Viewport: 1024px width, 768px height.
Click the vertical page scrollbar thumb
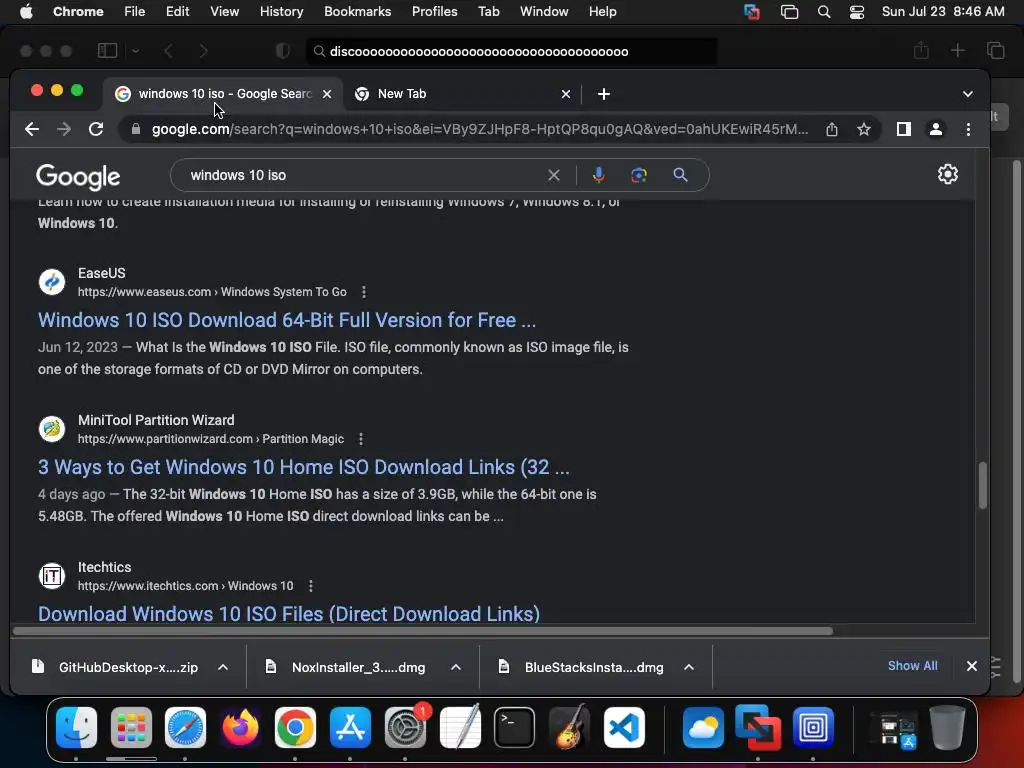[x=982, y=485]
